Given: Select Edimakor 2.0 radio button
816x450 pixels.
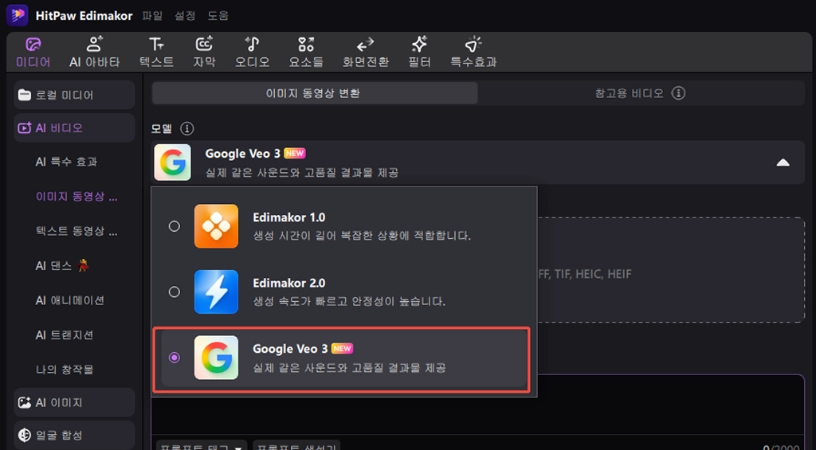Looking at the screenshot, I should tap(174, 292).
